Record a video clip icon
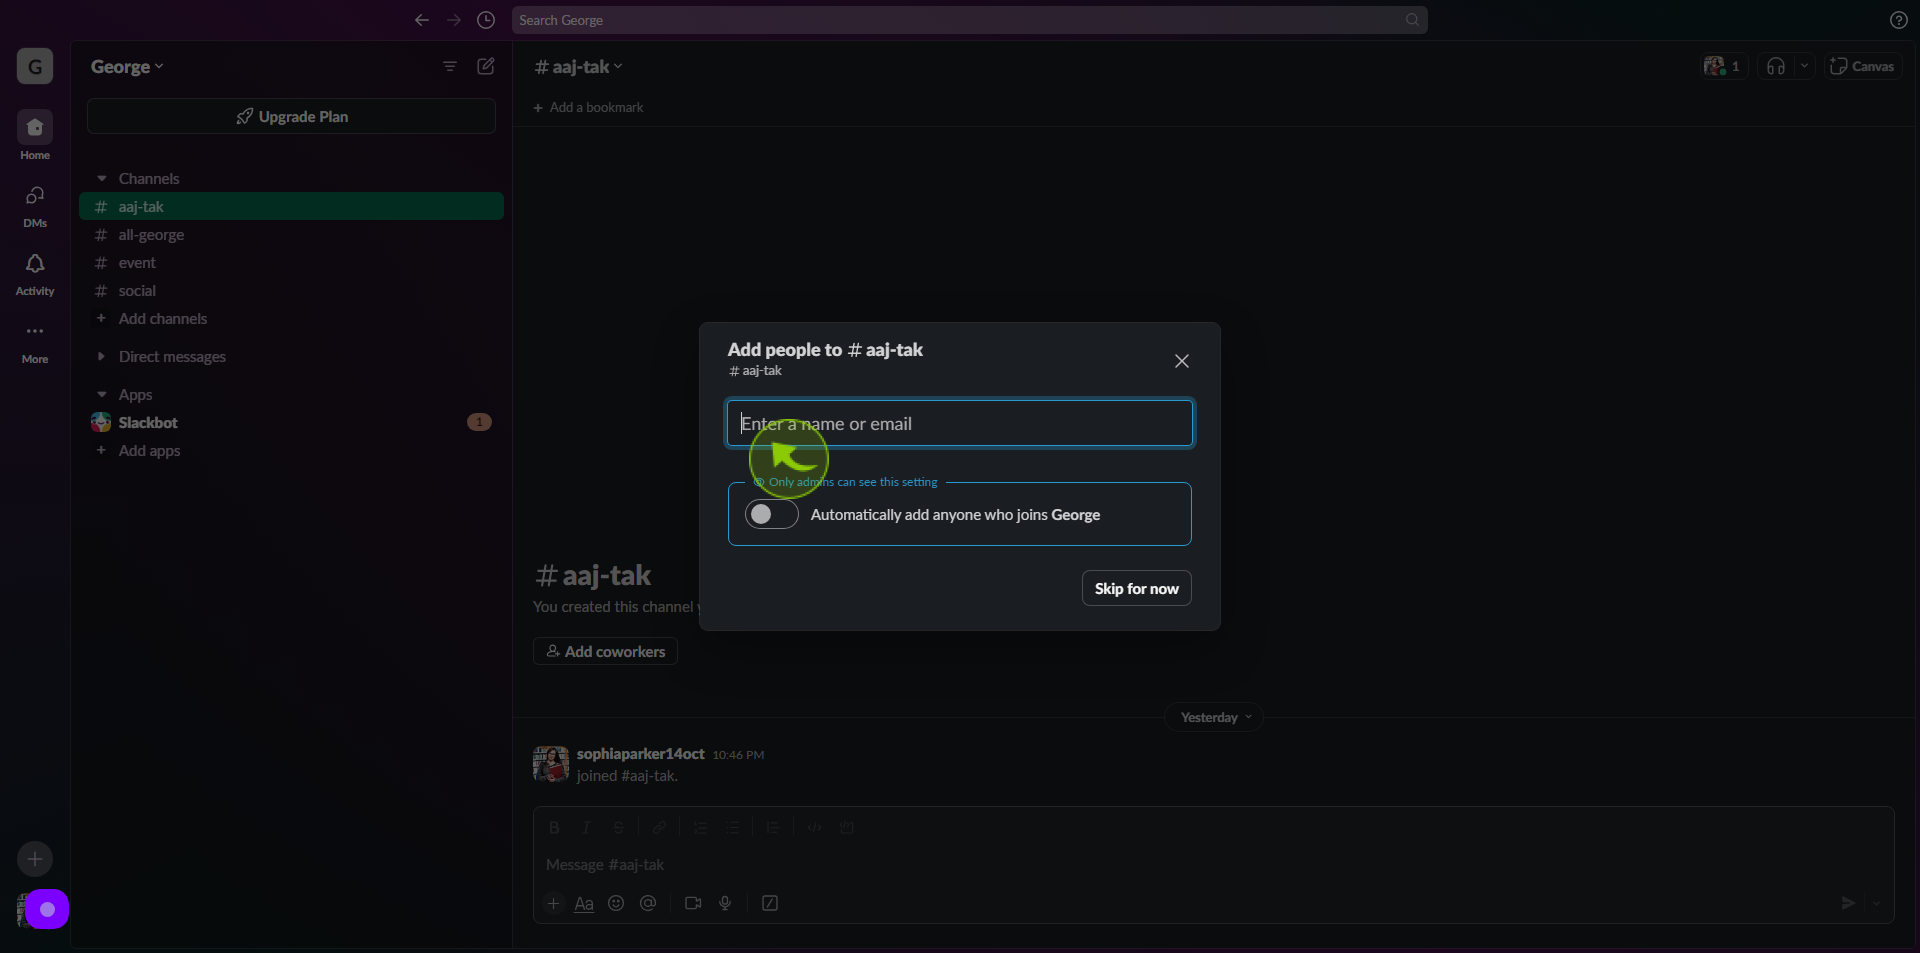1920x953 pixels. pyautogui.click(x=693, y=903)
